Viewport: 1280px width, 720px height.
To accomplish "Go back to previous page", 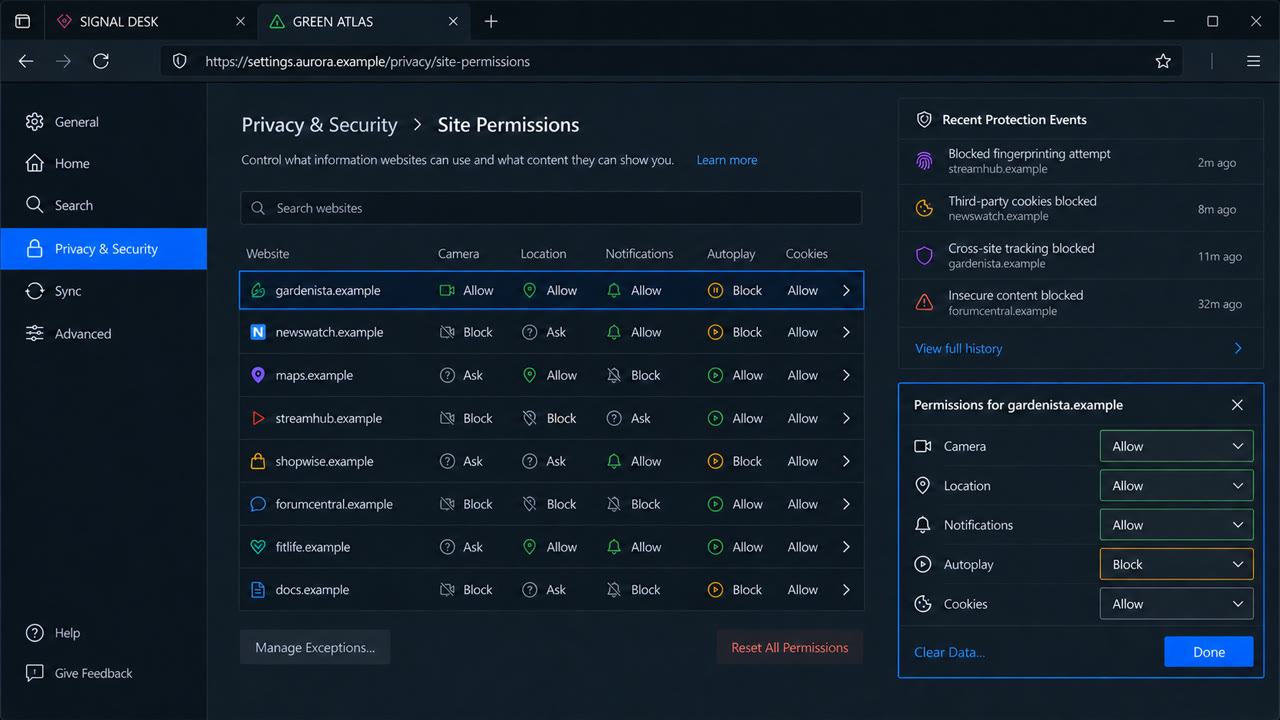I will pyautogui.click(x=26, y=61).
